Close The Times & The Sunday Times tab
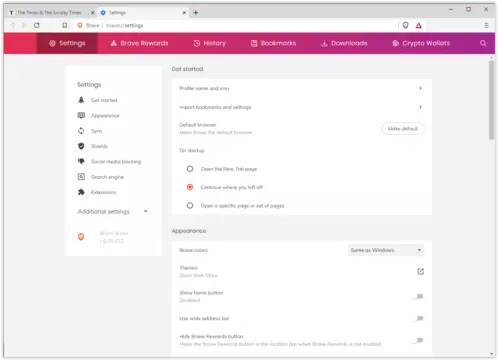498x360 pixels. coord(93,13)
